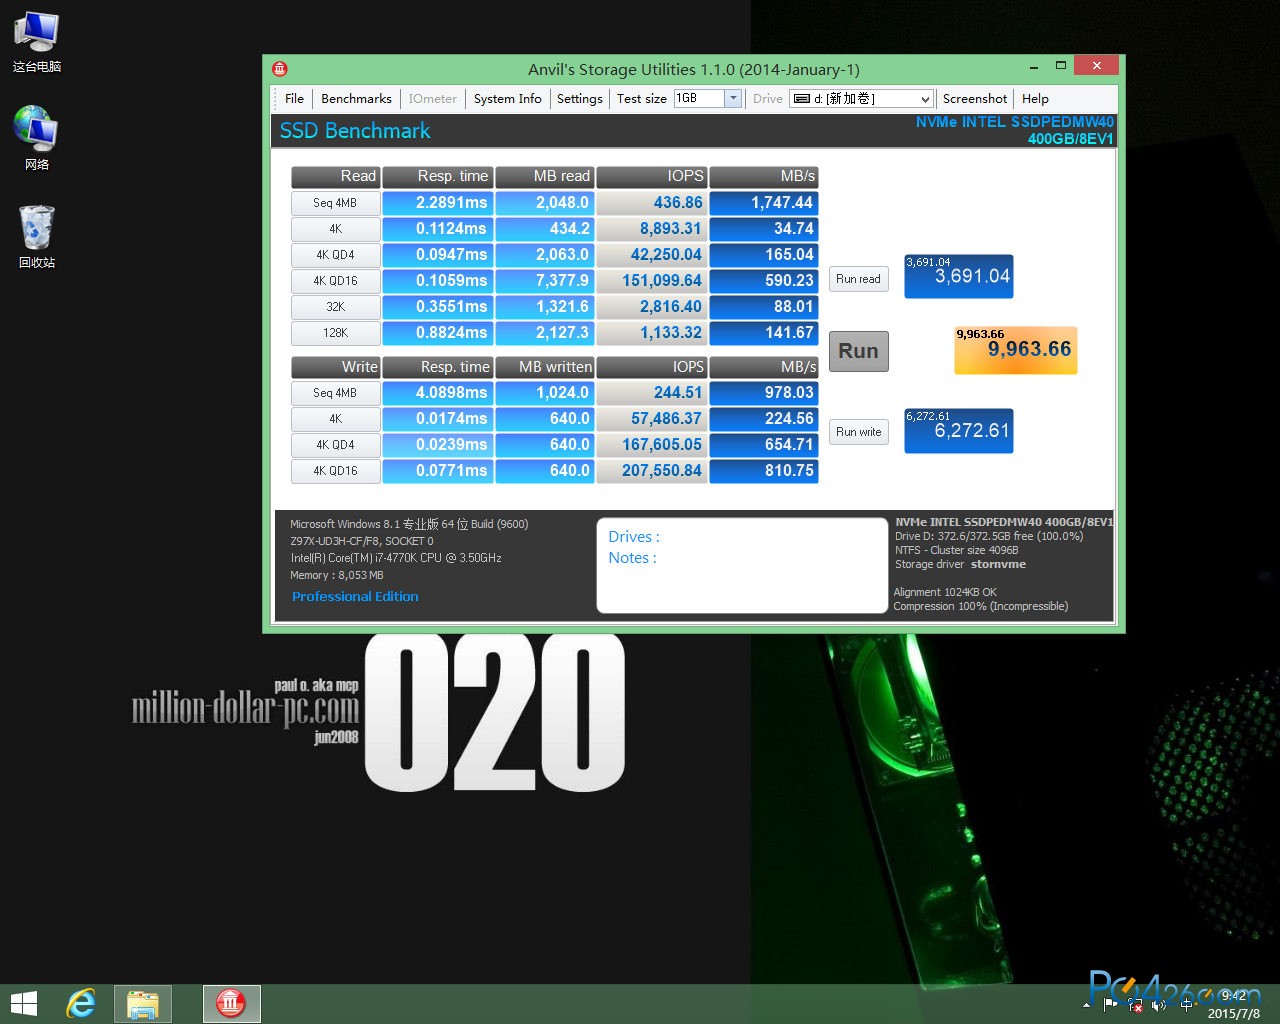
Task: Click the Seq 4MB read speed 1,747.44
Action: 764,203
